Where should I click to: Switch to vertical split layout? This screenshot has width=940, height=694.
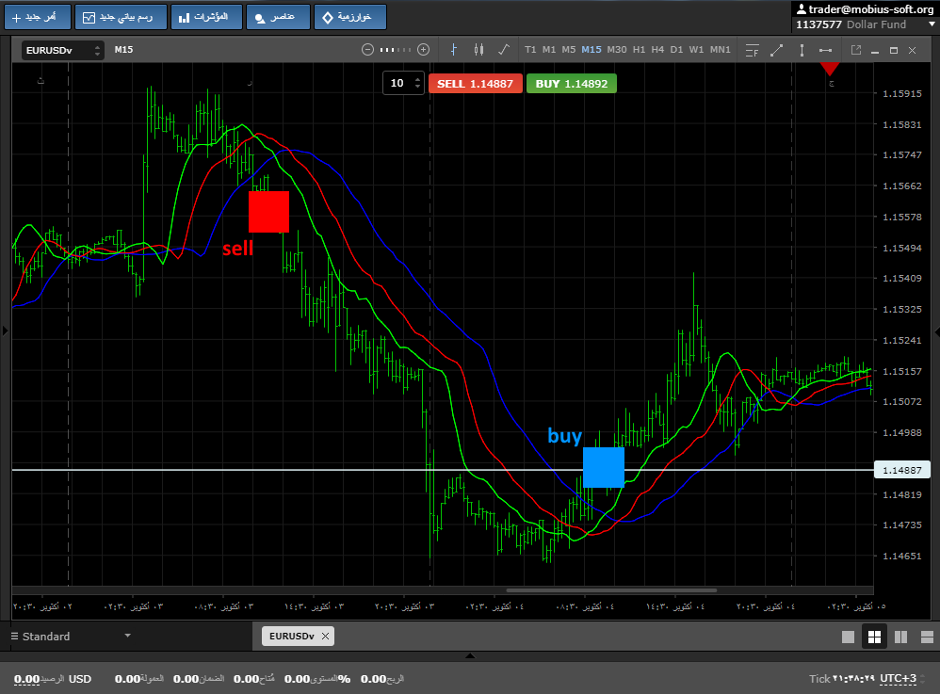coord(900,636)
